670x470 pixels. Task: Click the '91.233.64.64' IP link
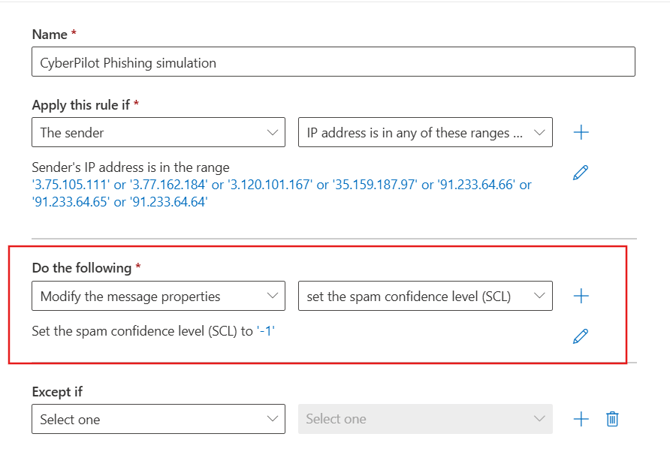174,201
